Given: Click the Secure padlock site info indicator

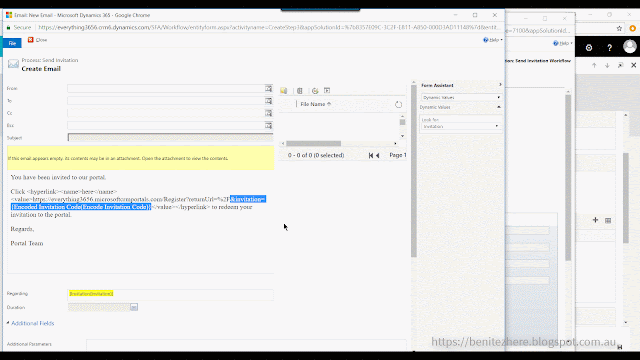Looking at the screenshot, I should pos(19,28).
